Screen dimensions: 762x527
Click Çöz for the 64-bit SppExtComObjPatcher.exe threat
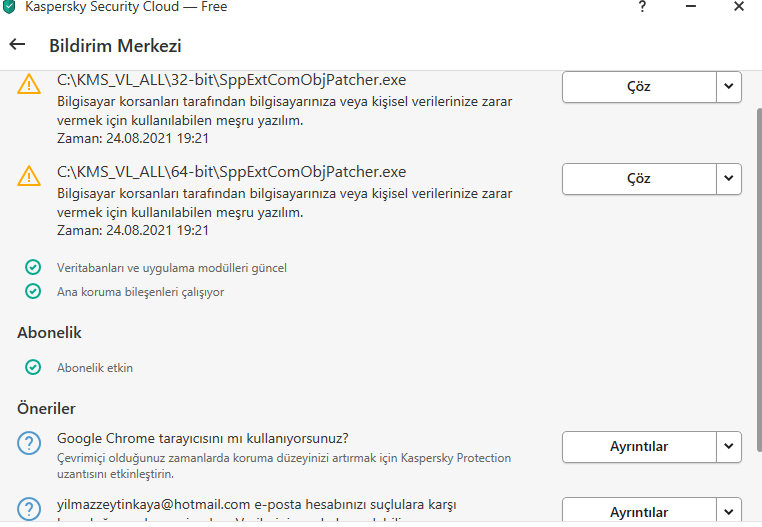639,179
